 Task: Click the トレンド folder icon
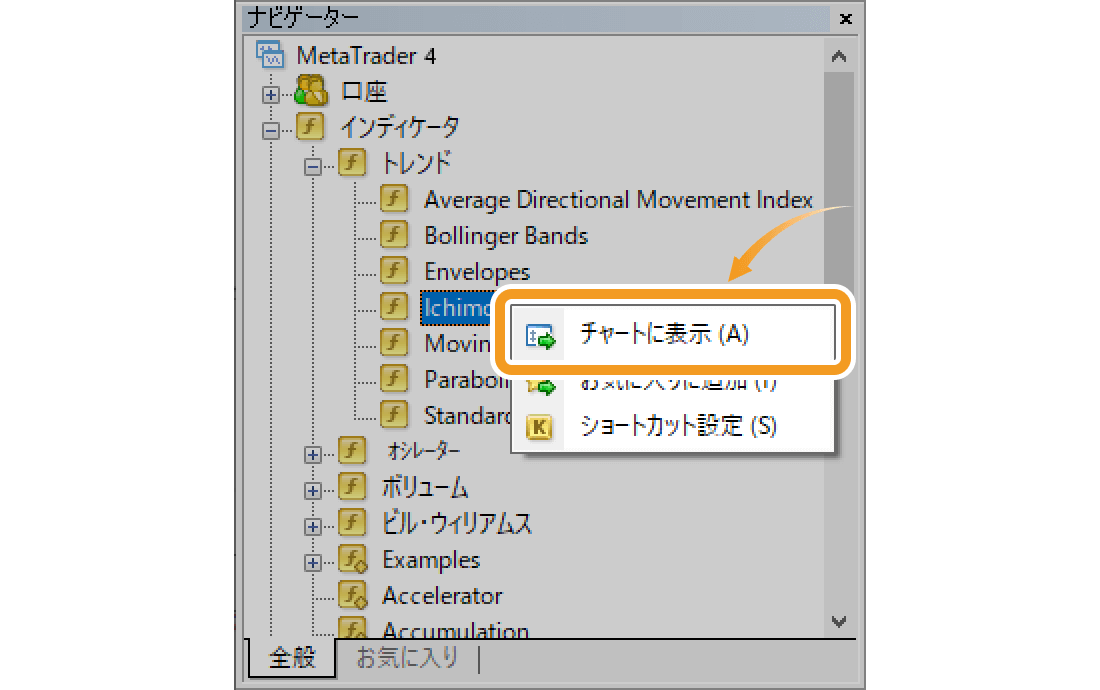pyautogui.click(x=352, y=162)
